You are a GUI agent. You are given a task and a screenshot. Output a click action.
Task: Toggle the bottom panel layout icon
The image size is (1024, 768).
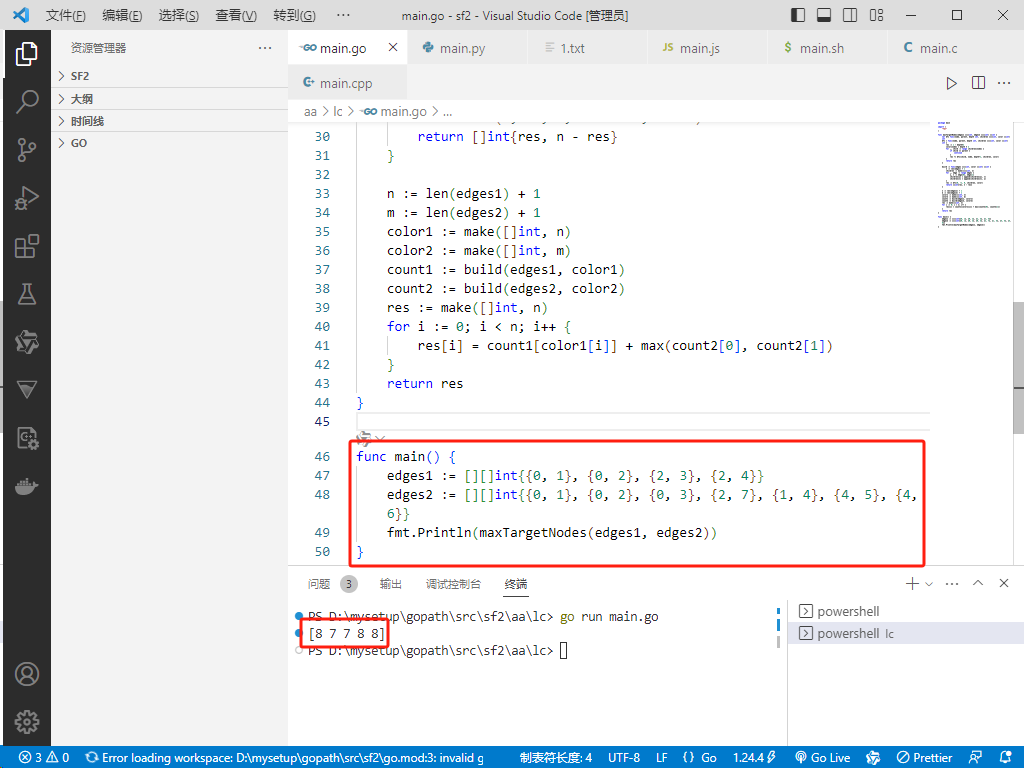[x=824, y=15]
